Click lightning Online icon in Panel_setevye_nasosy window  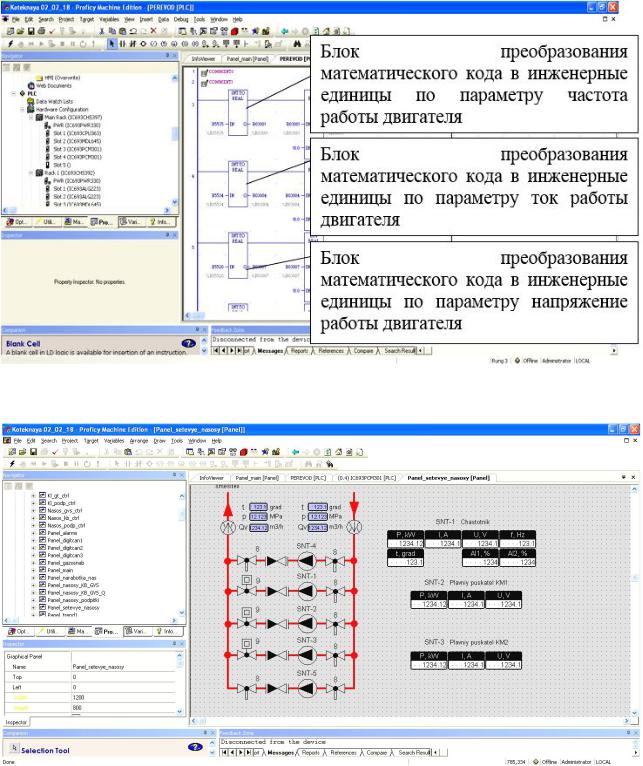pyautogui.click(x=12, y=464)
